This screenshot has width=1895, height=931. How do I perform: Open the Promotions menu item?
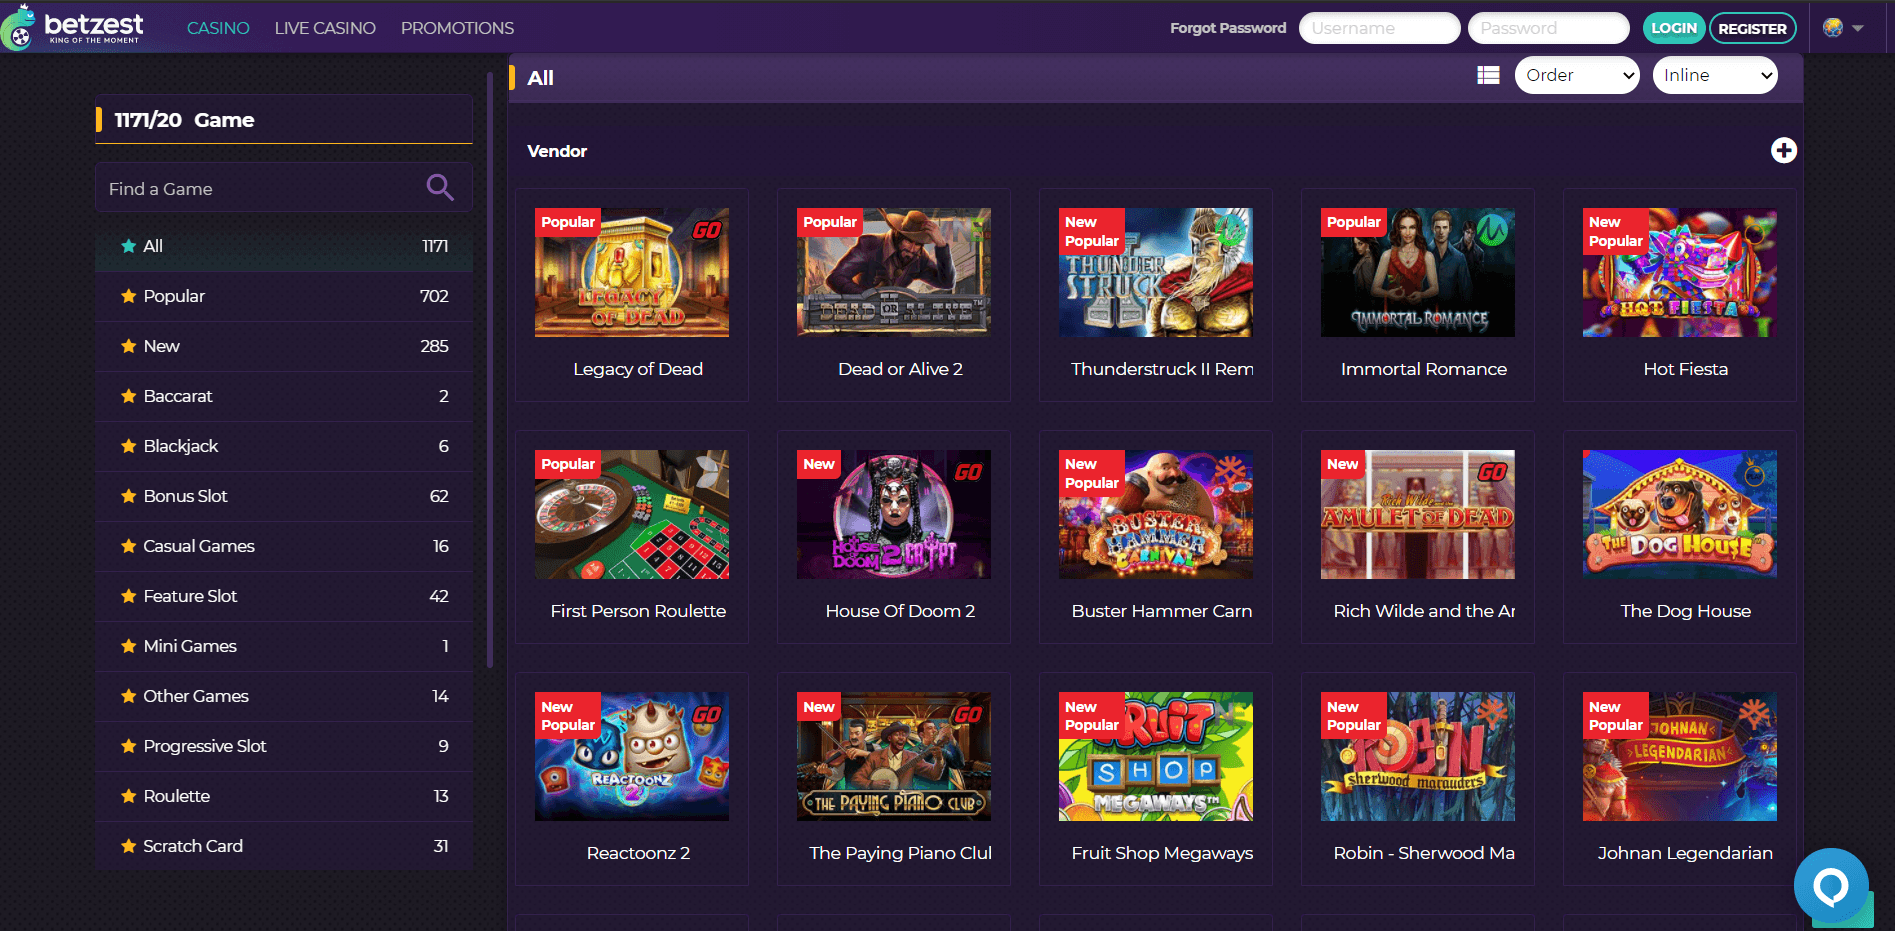coord(457,28)
